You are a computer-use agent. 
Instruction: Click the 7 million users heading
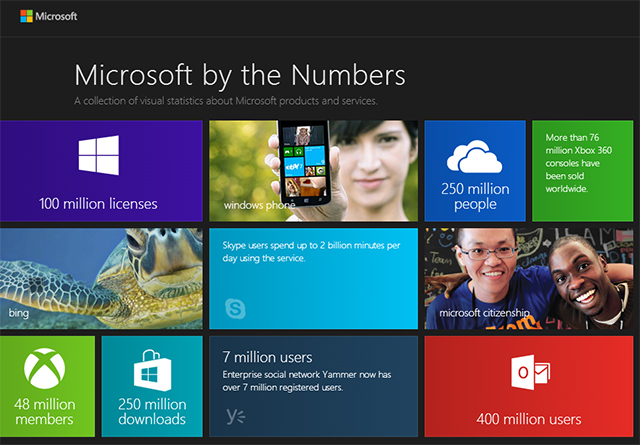[267, 357]
